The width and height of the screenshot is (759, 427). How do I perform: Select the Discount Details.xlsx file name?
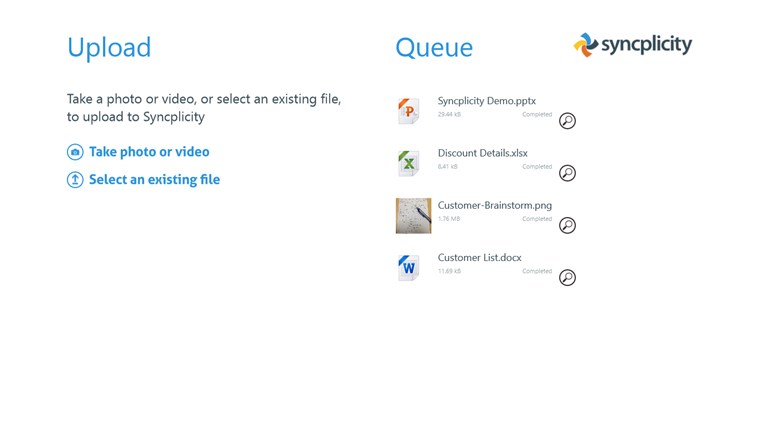click(483, 153)
